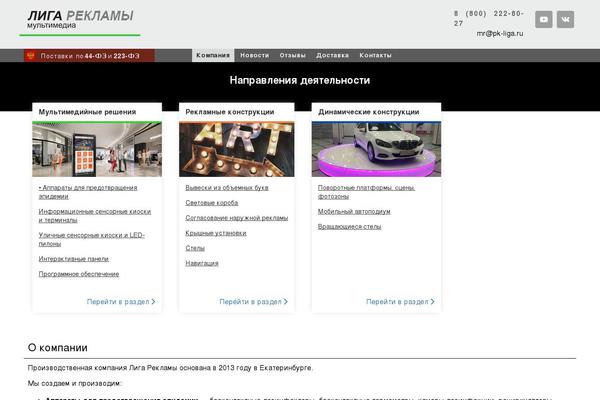Image resolution: width=600 pixels, height=400 pixels.
Task: Open Вывески из объемных букв link
Action: tap(227, 188)
